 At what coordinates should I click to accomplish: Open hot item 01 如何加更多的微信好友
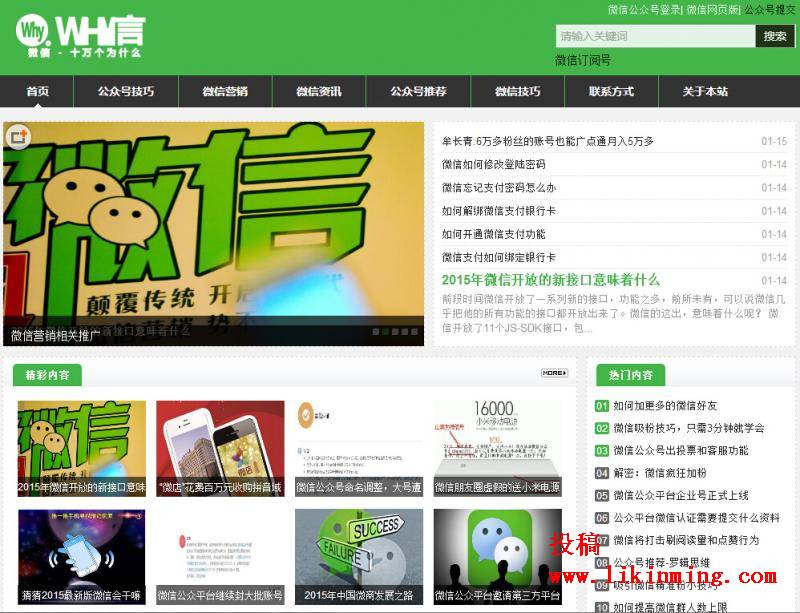click(x=665, y=406)
